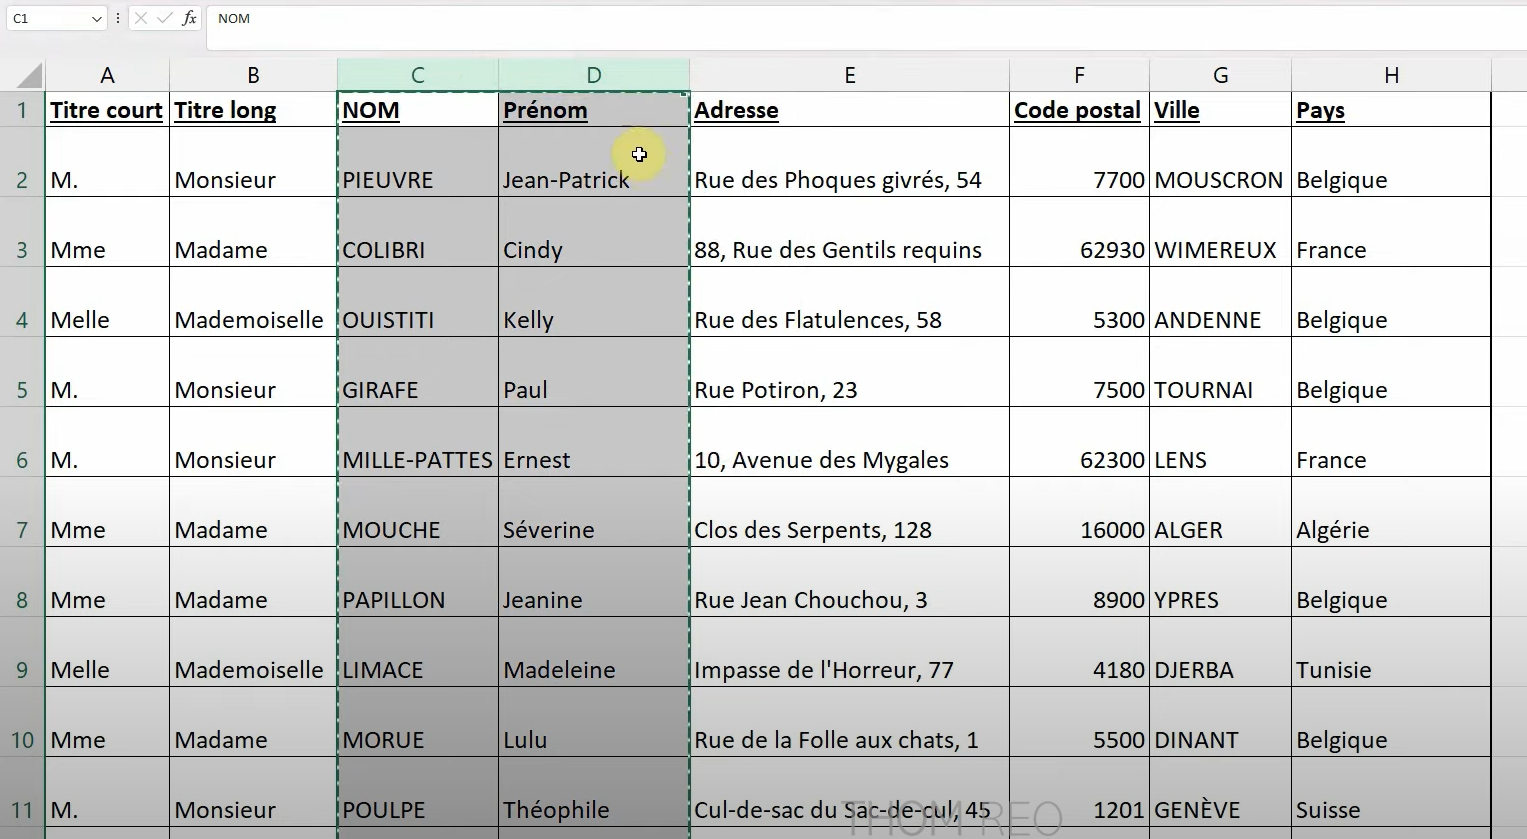Screen dimensions: 1527x839
Task: Click the address cell 'Rue Potiron, 23'
Action: coord(849,372)
